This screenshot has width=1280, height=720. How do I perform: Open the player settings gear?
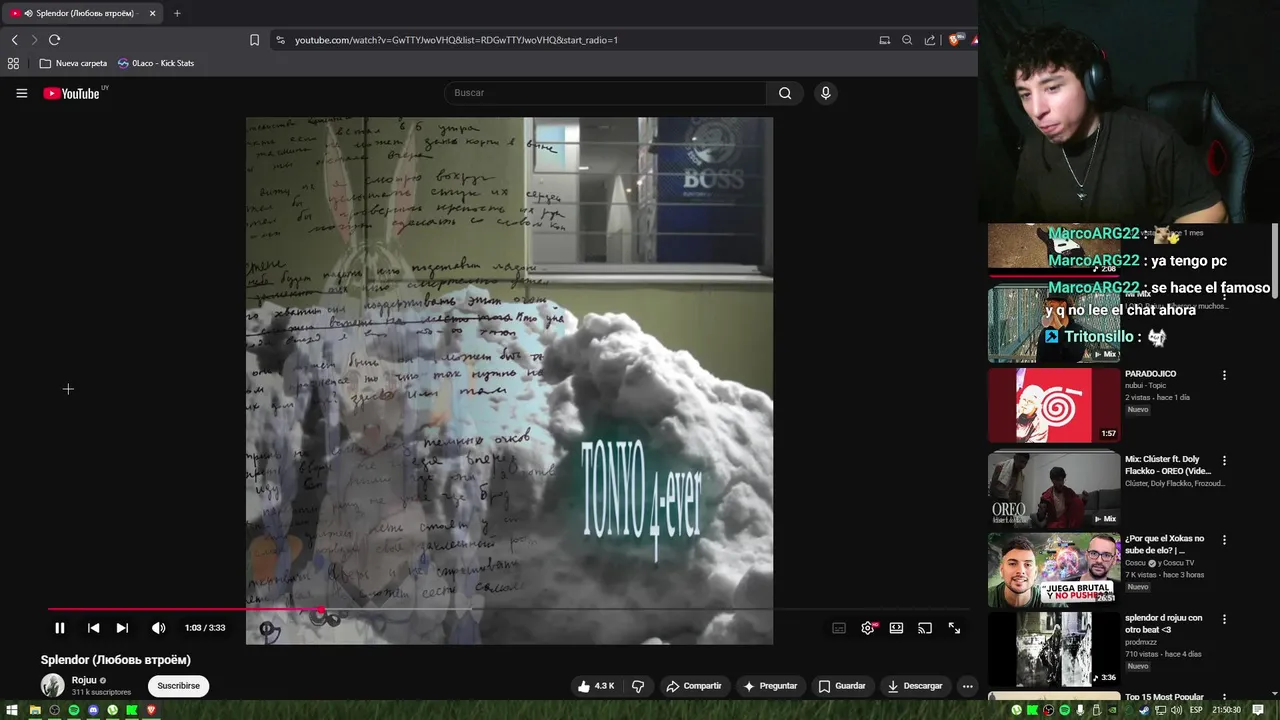click(868, 628)
